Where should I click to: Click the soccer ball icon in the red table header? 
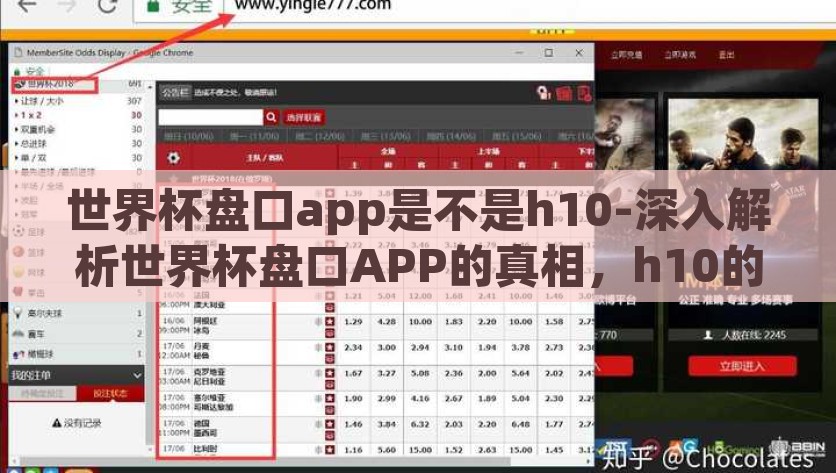pyautogui.click(x=173, y=158)
